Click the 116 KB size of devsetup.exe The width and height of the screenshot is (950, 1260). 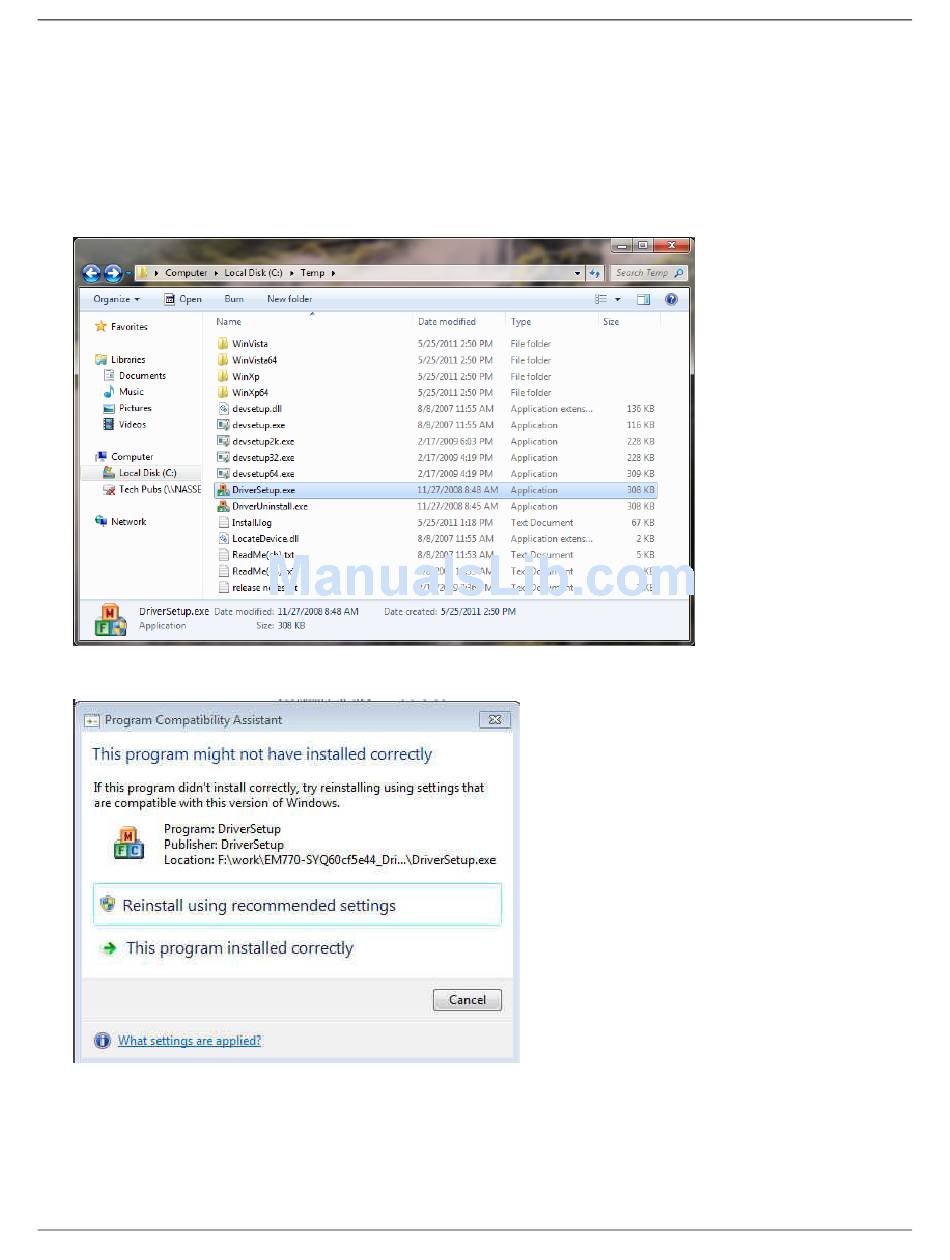click(x=640, y=425)
